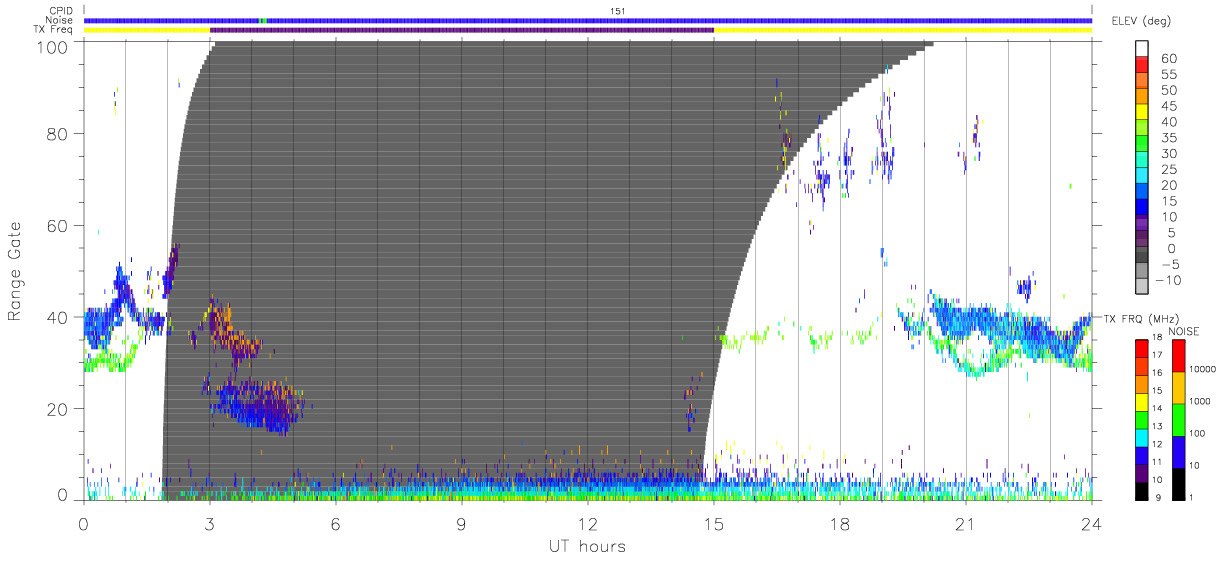Image resolution: width=1228 pixels, height=567 pixels.
Task: Click the 18 tick label on UT axis
Action: 840,523
